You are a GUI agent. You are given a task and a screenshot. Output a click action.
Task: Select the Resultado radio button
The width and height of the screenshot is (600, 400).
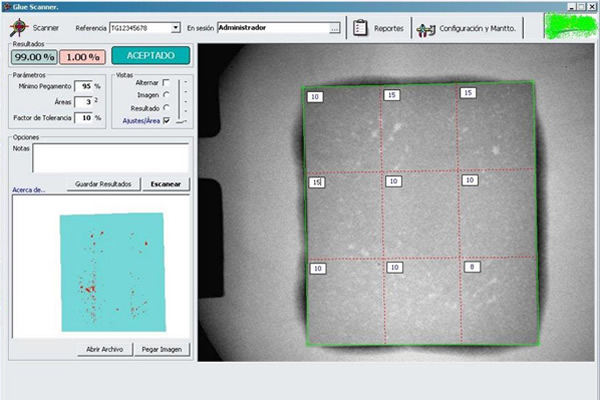(x=166, y=107)
